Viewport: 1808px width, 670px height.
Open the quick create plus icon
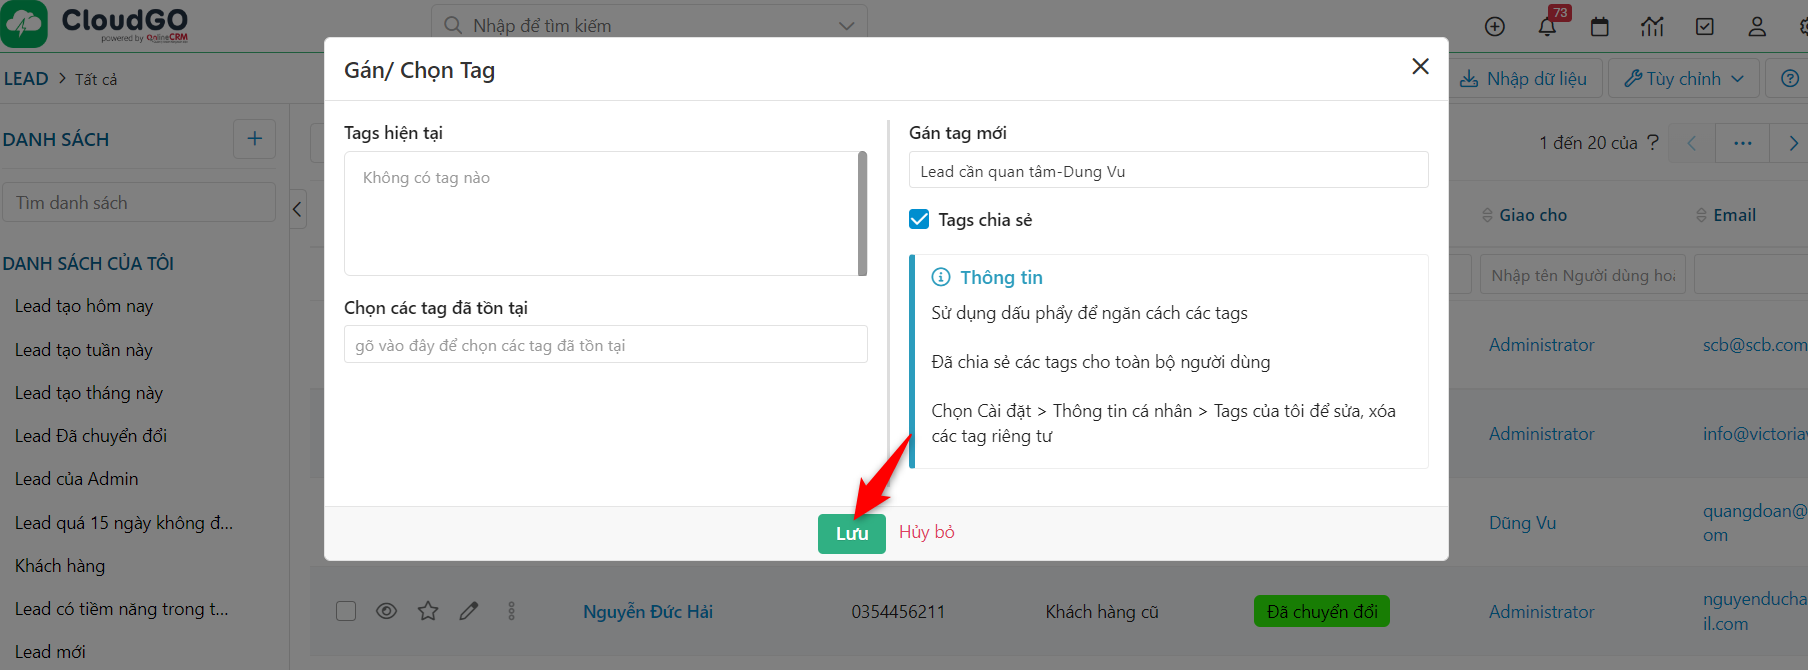click(x=1495, y=27)
